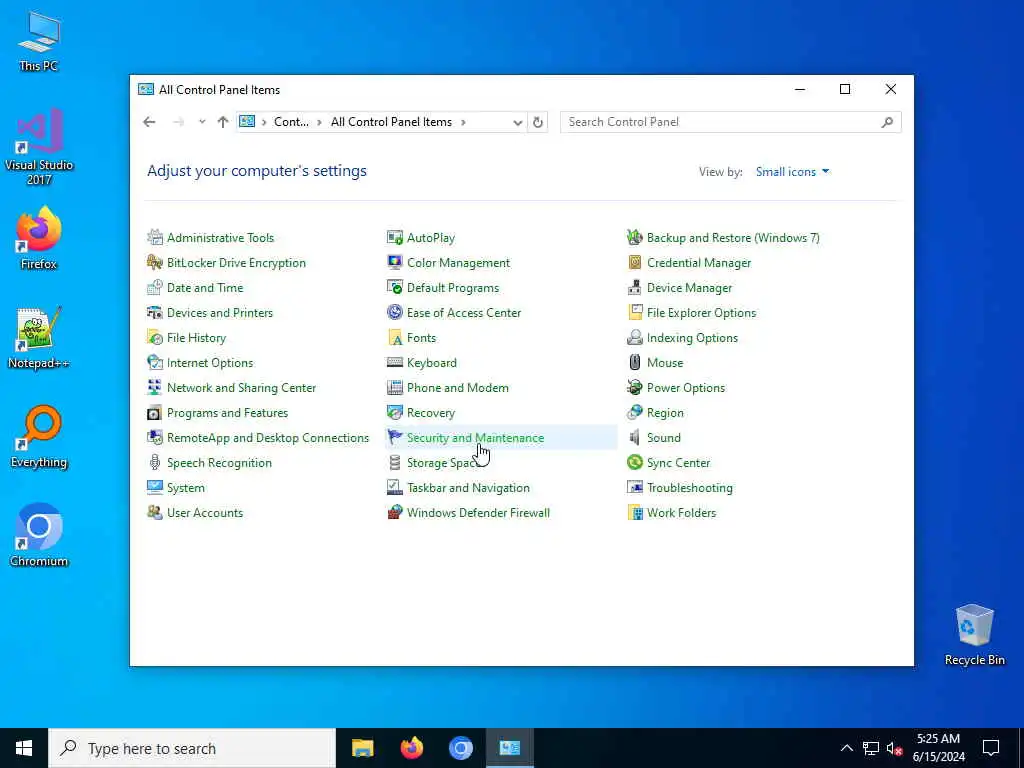Click the taskbar volume icon

[x=894, y=748]
